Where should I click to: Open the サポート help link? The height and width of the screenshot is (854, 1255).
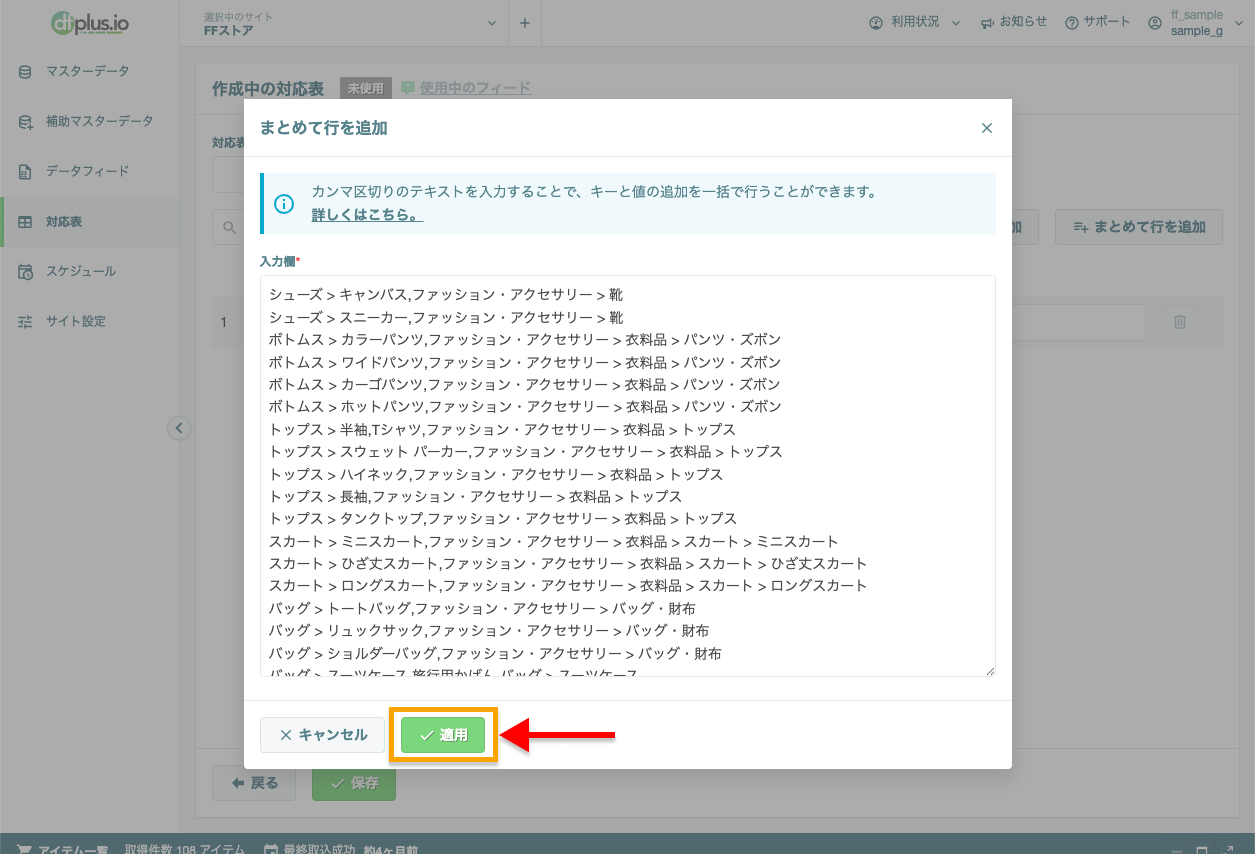[x=1097, y=22]
